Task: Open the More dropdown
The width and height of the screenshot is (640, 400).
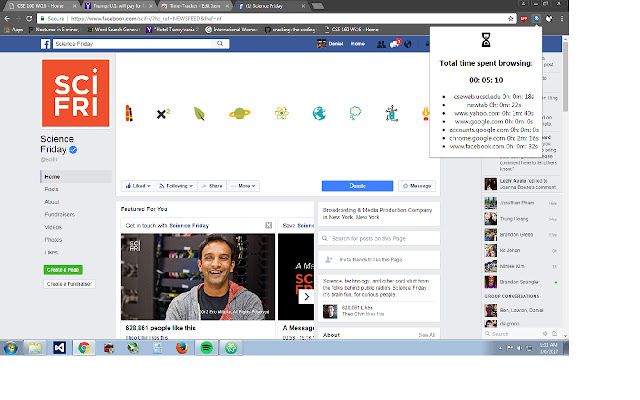Action: pyautogui.click(x=243, y=186)
